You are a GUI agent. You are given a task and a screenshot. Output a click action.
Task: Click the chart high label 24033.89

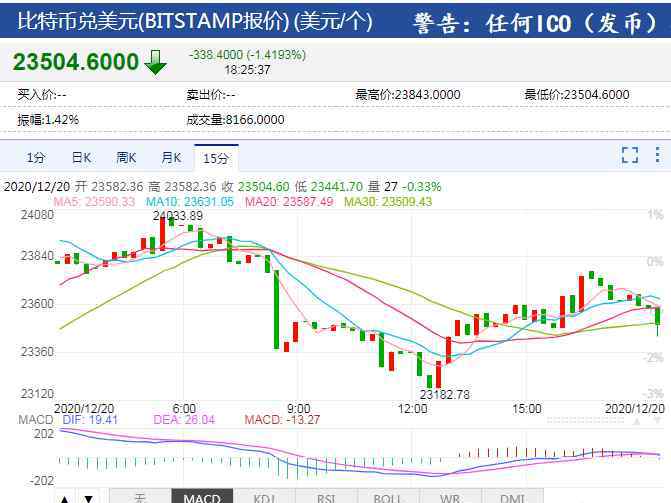(178, 216)
